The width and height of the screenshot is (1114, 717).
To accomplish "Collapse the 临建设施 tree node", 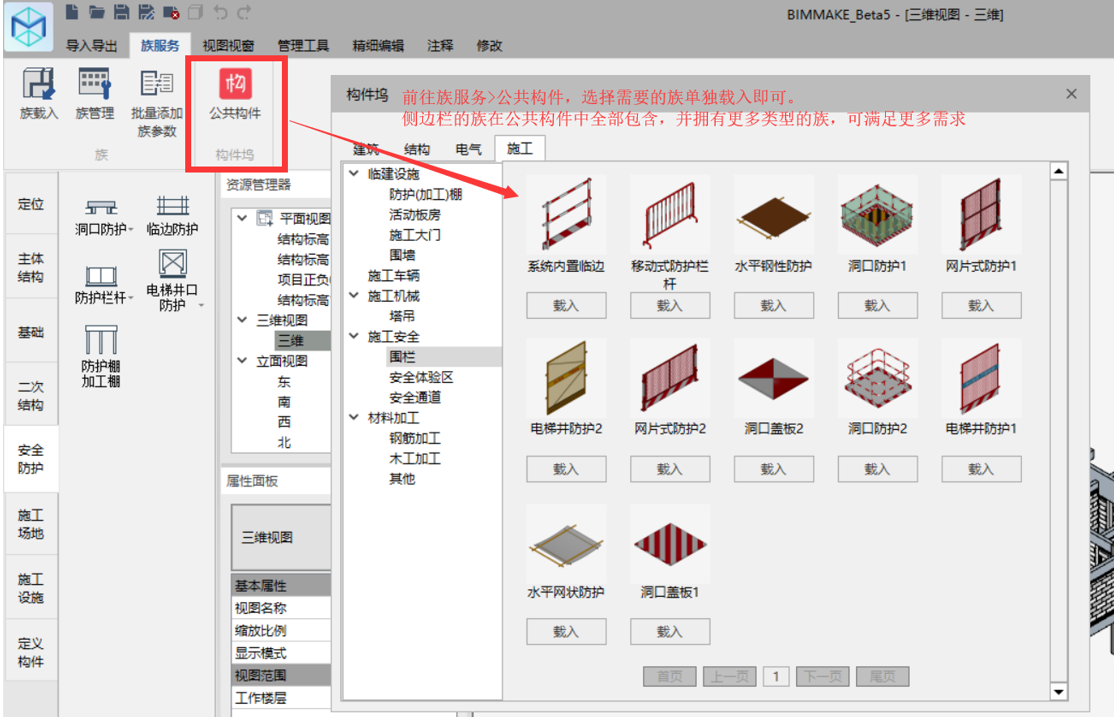I will [354, 173].
